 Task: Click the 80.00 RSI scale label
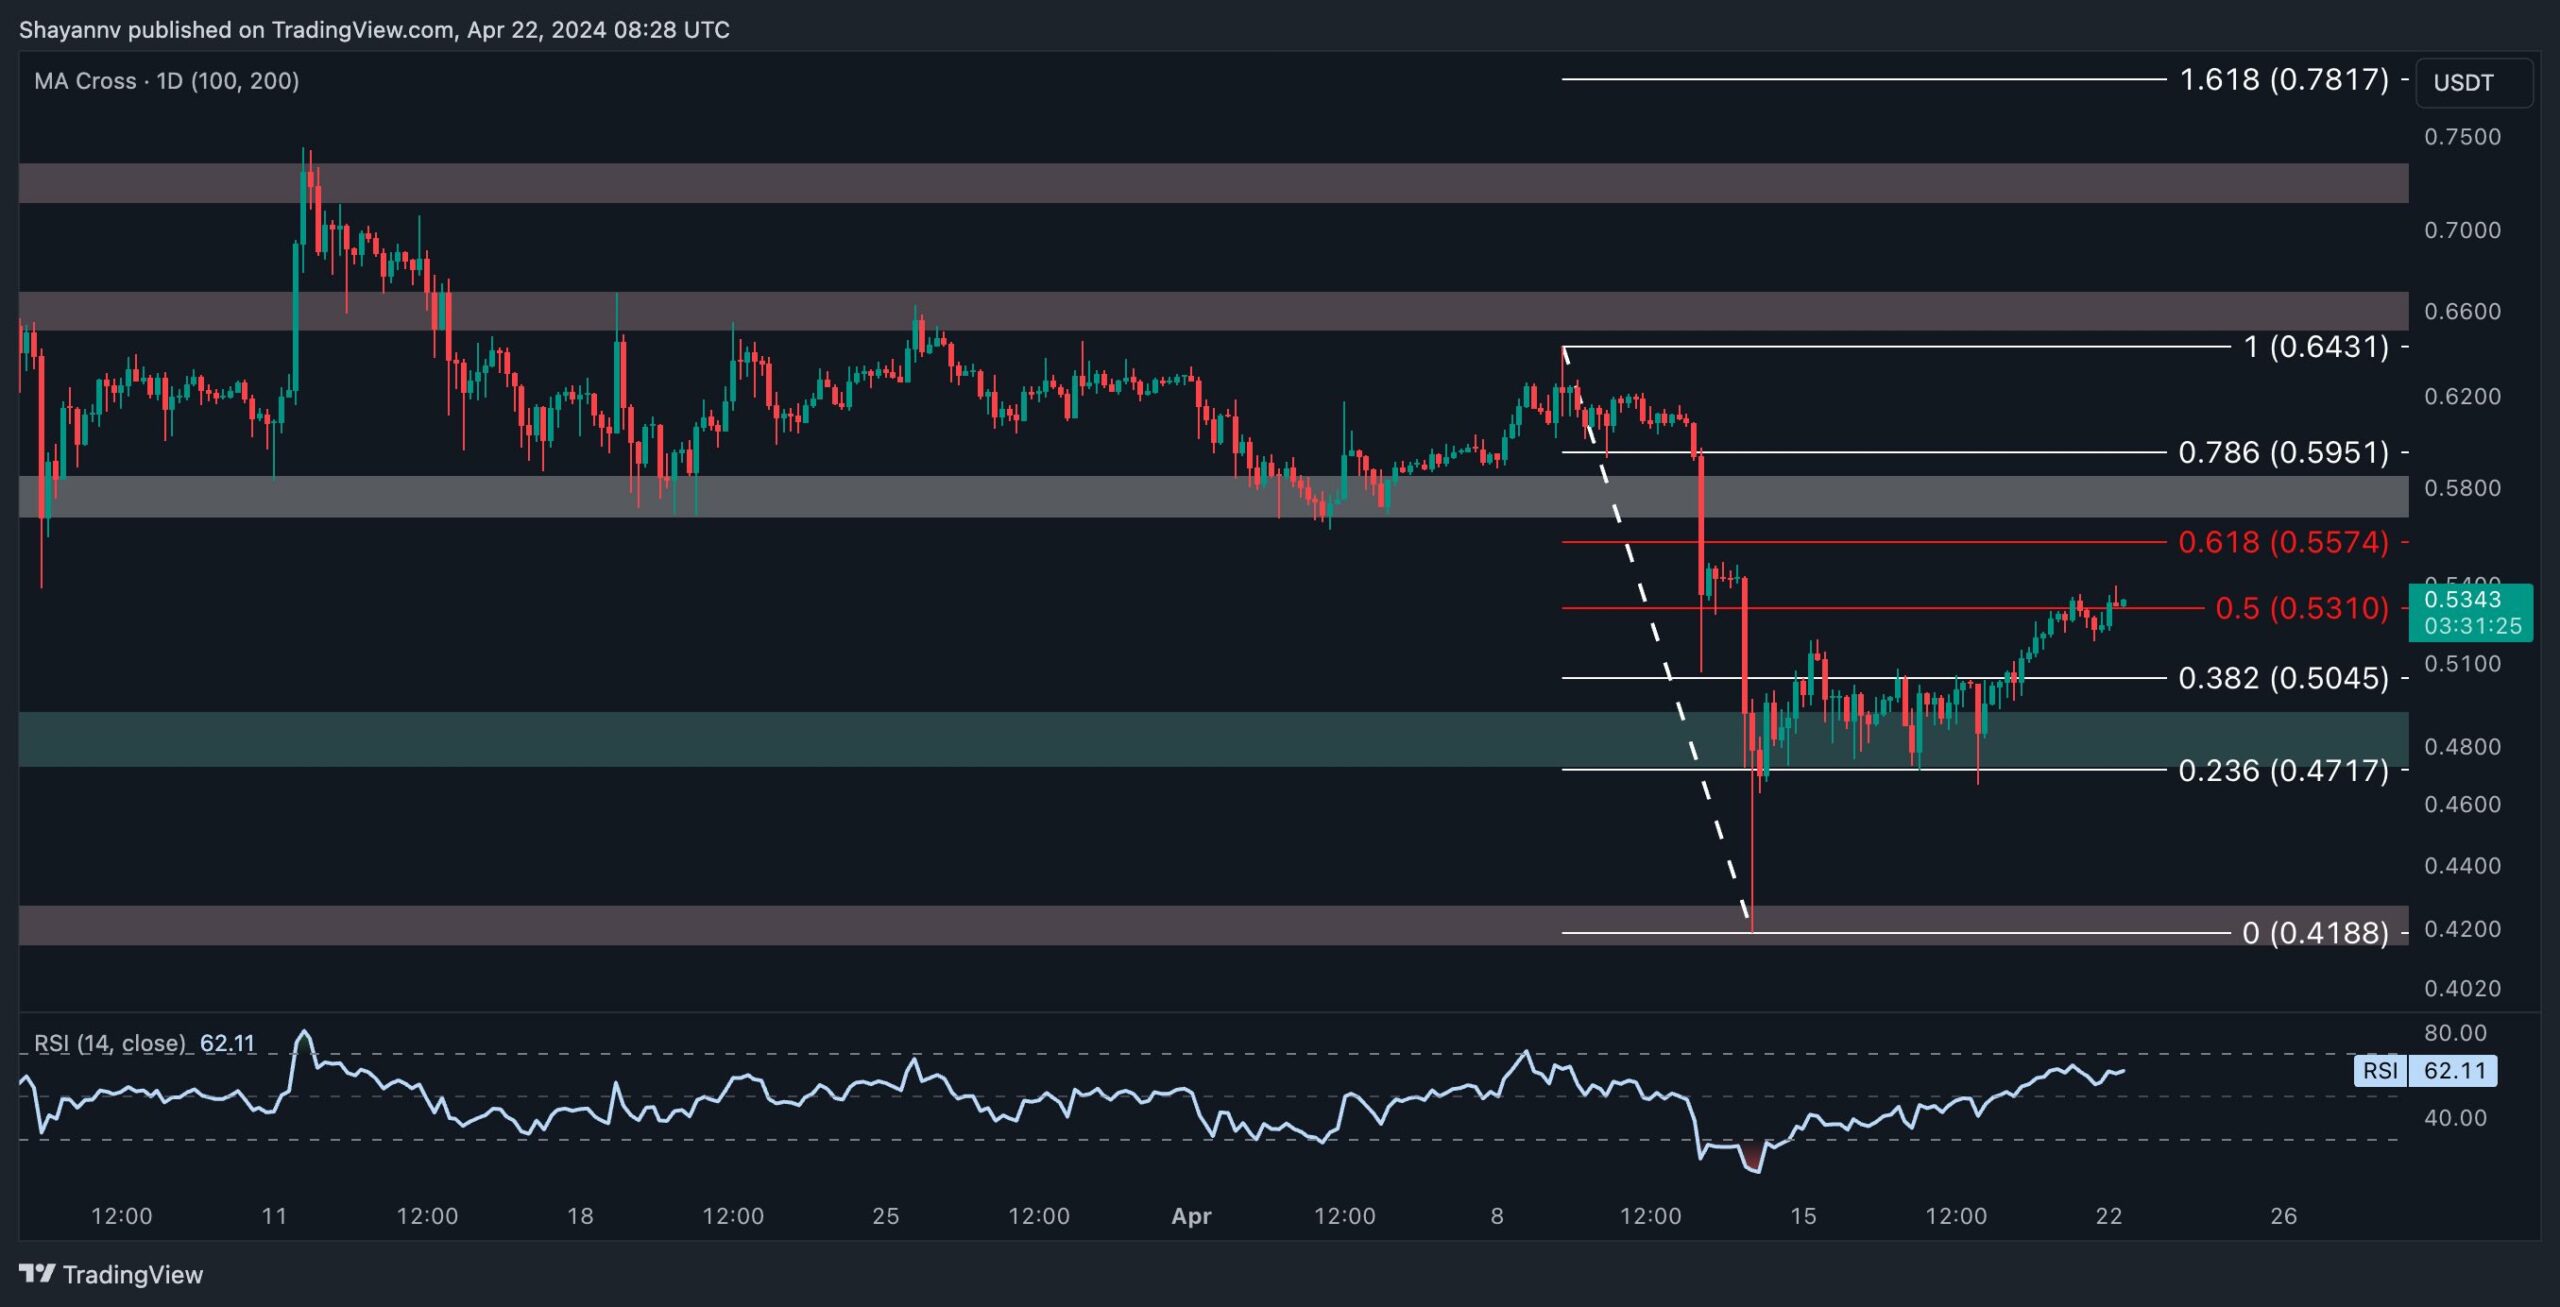point(2455,1033)
